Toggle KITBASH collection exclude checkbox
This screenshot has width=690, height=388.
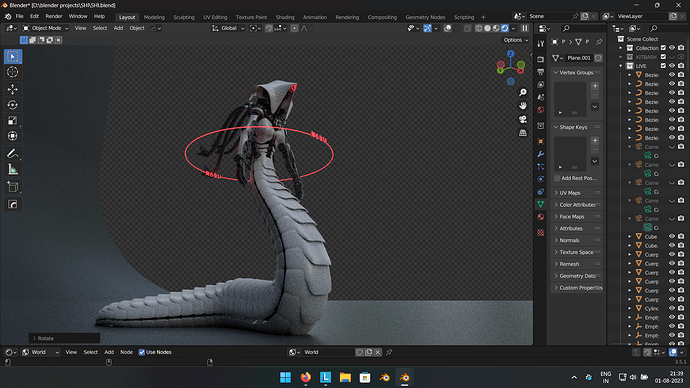663,57
